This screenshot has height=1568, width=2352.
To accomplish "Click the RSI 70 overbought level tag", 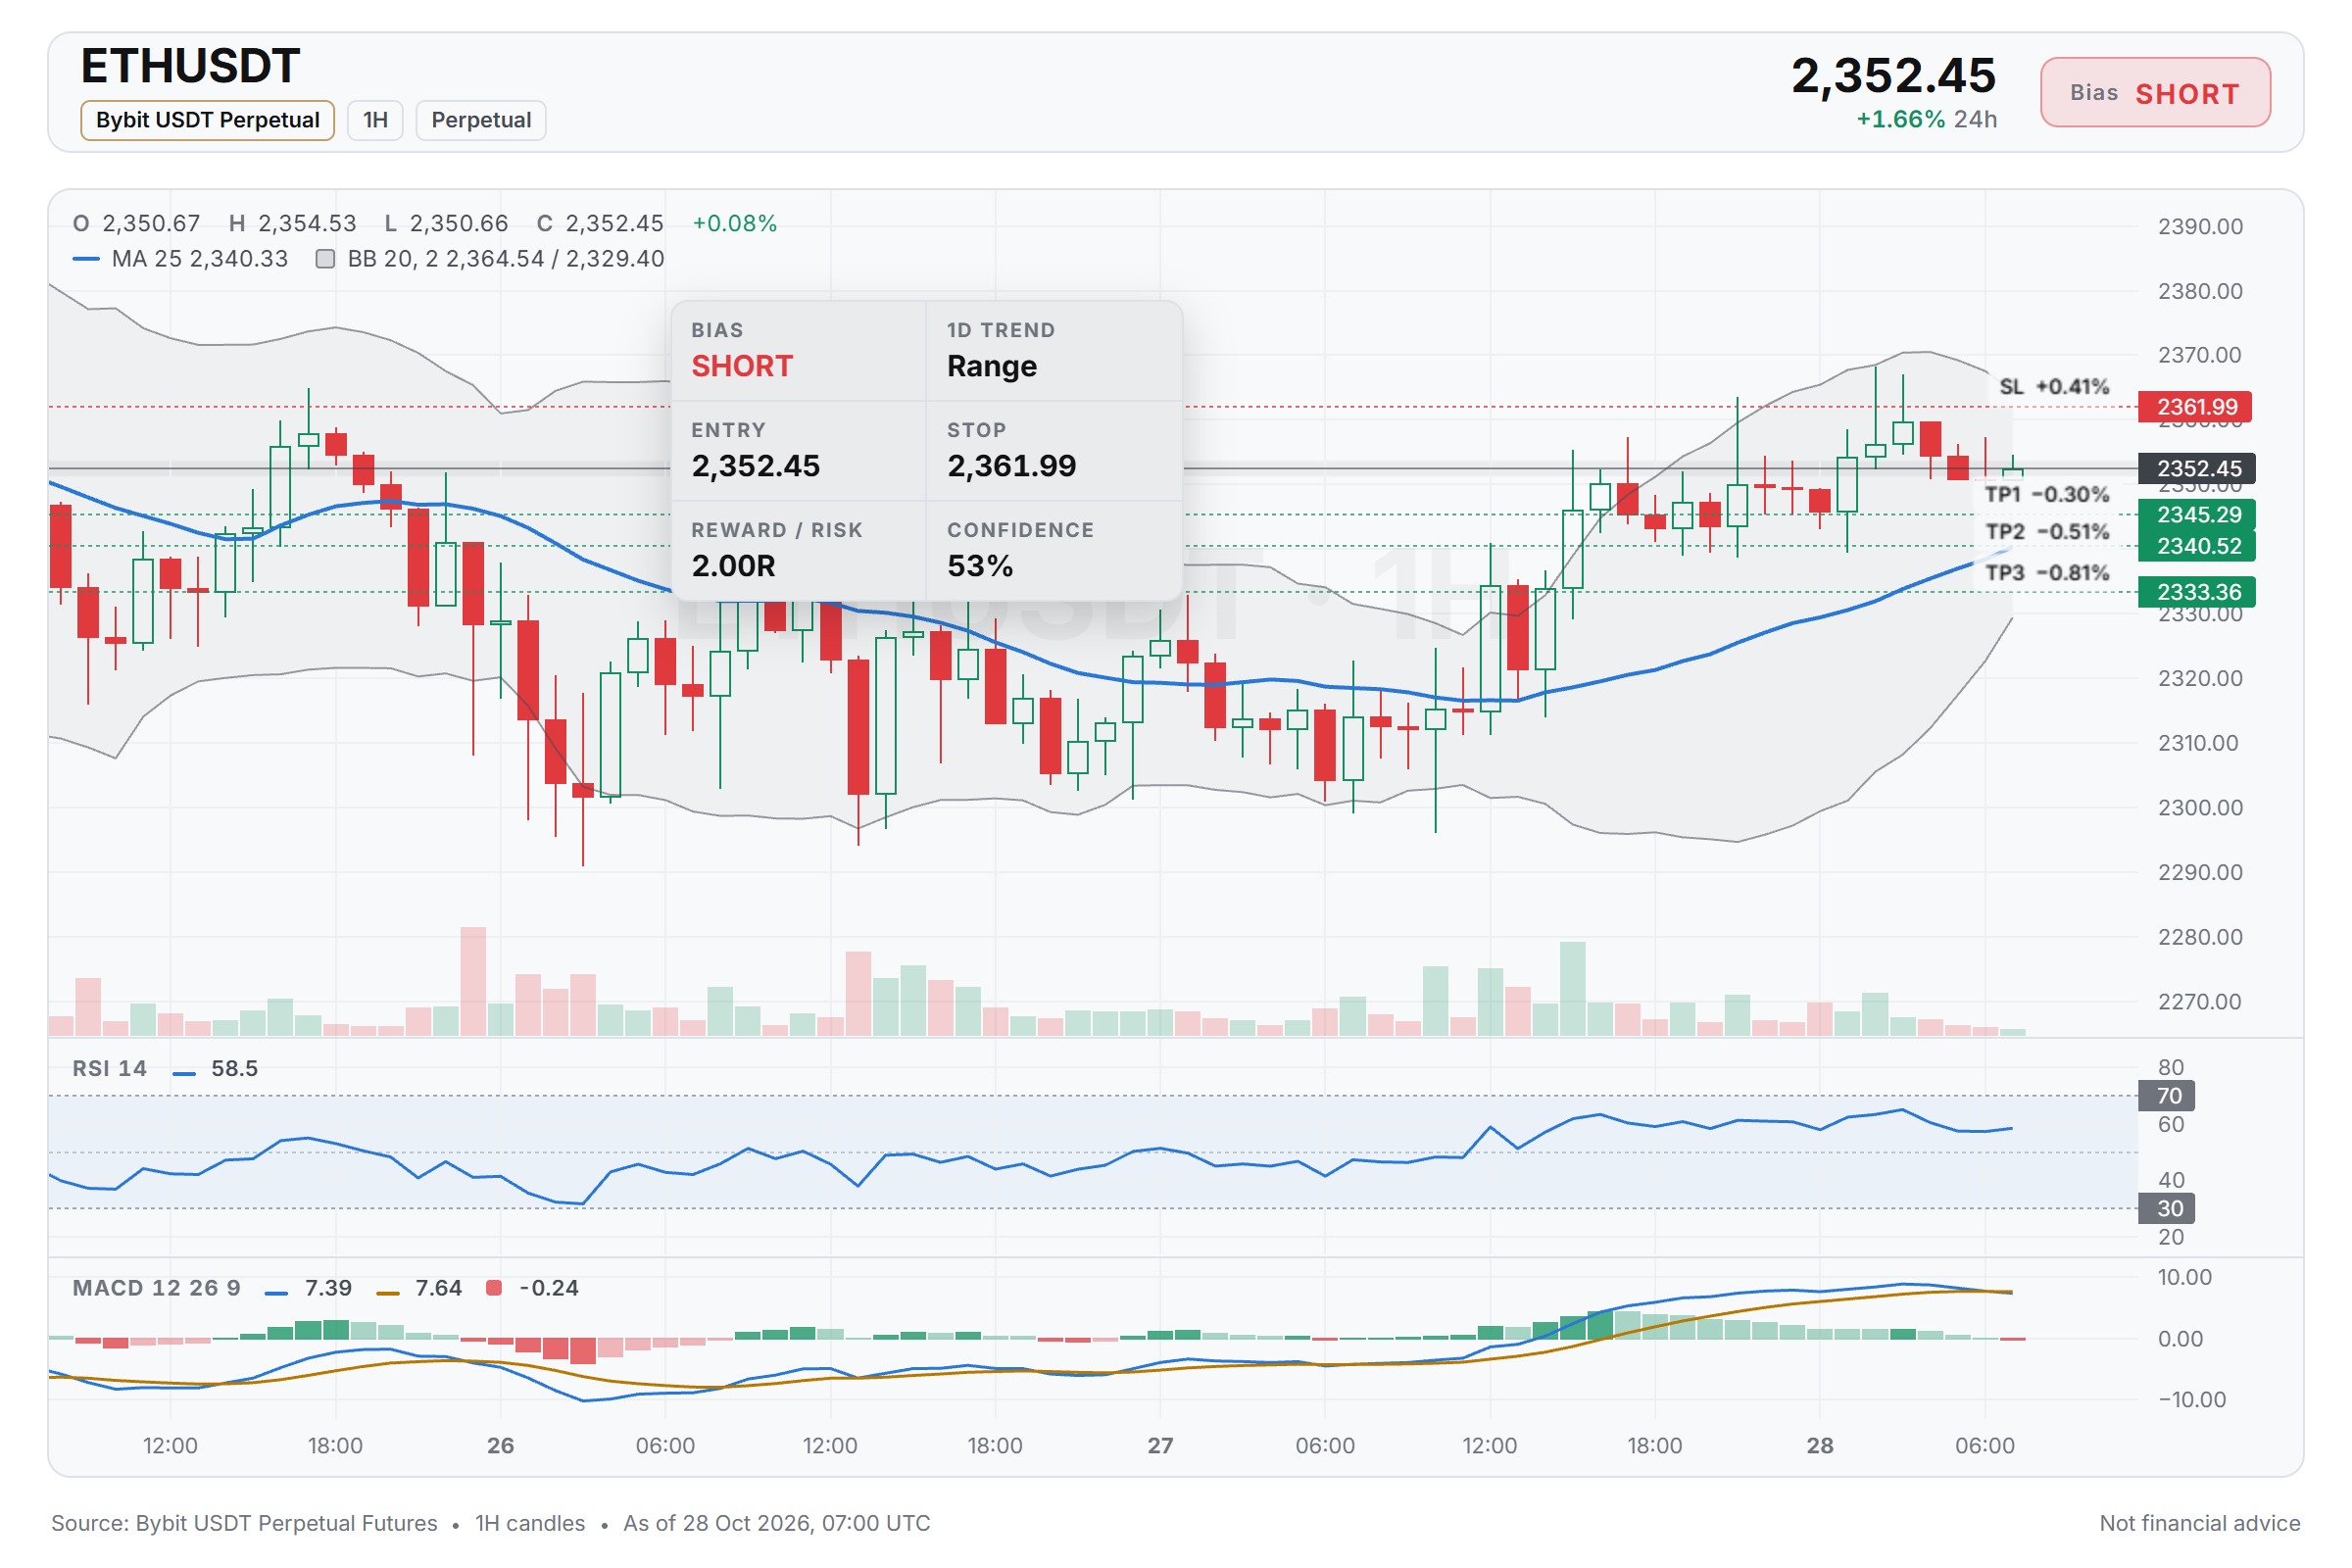I will point(2166,1096).
